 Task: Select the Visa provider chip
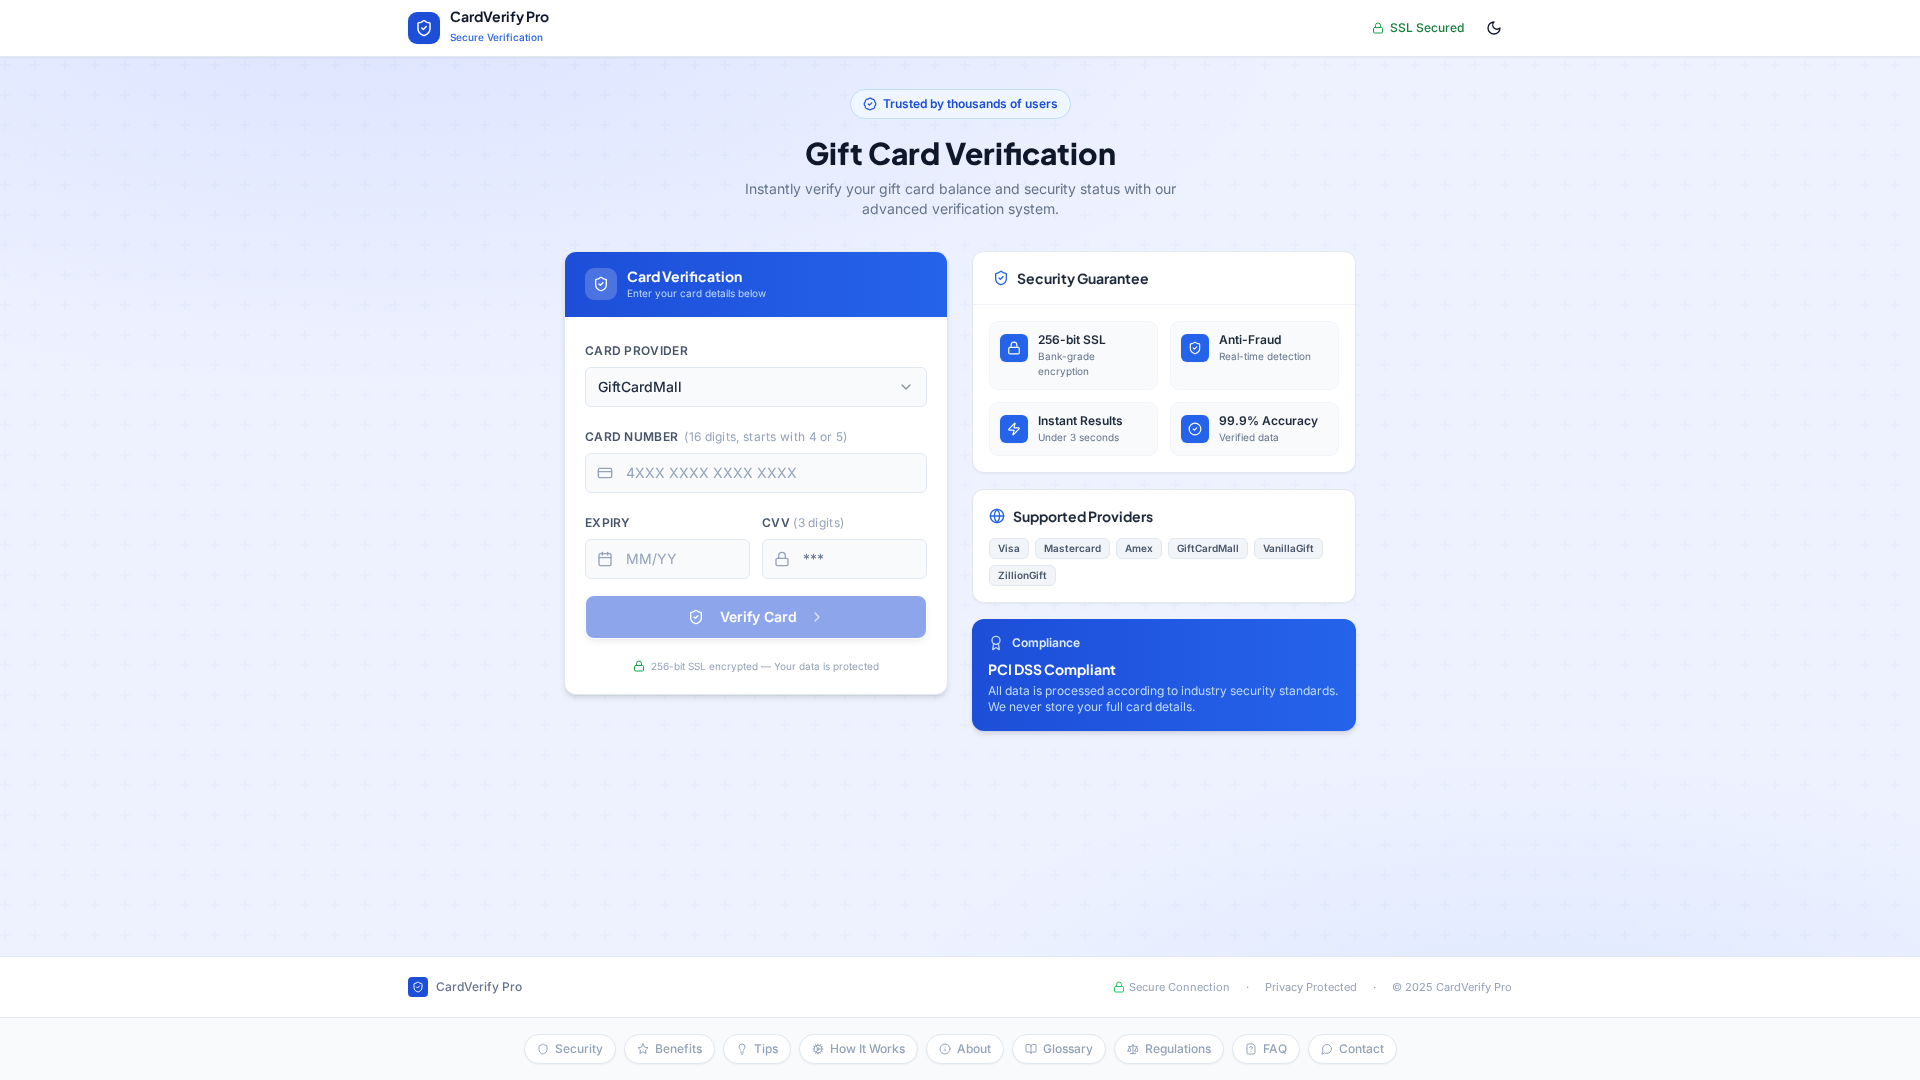pyautogui.click(x=1009, y=548)
